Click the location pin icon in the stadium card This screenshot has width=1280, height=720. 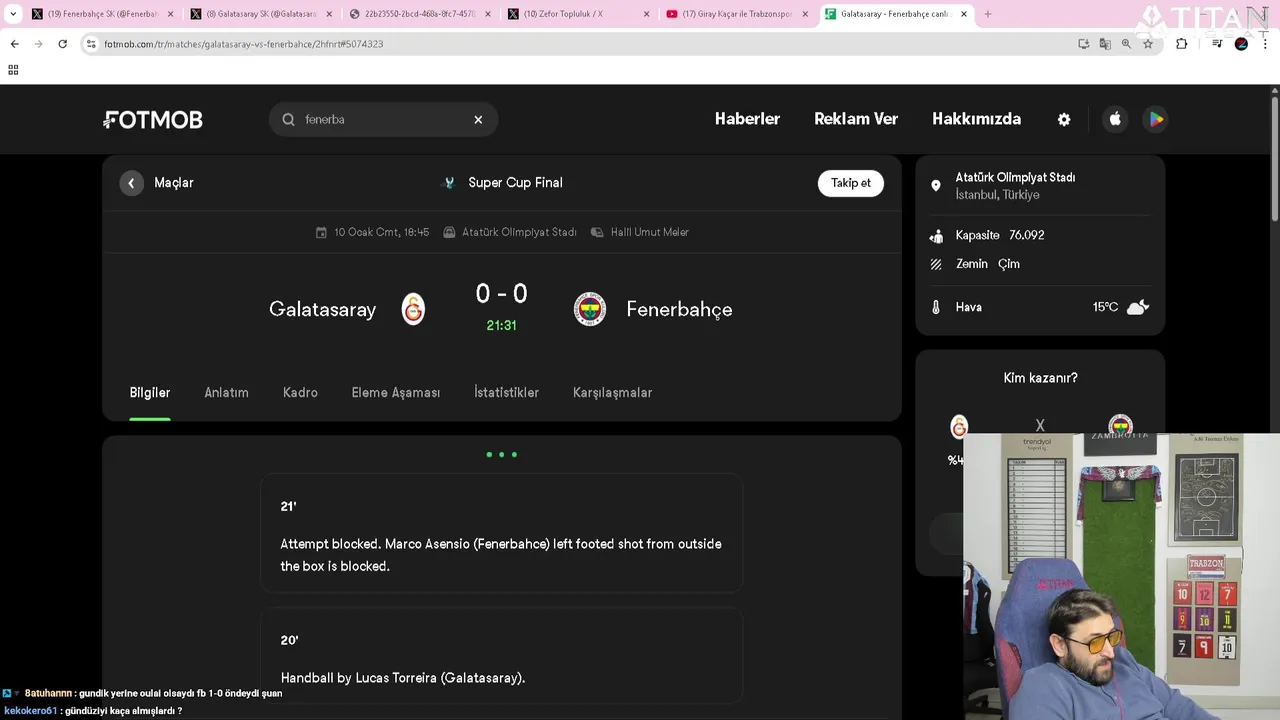tap(936, 186)
